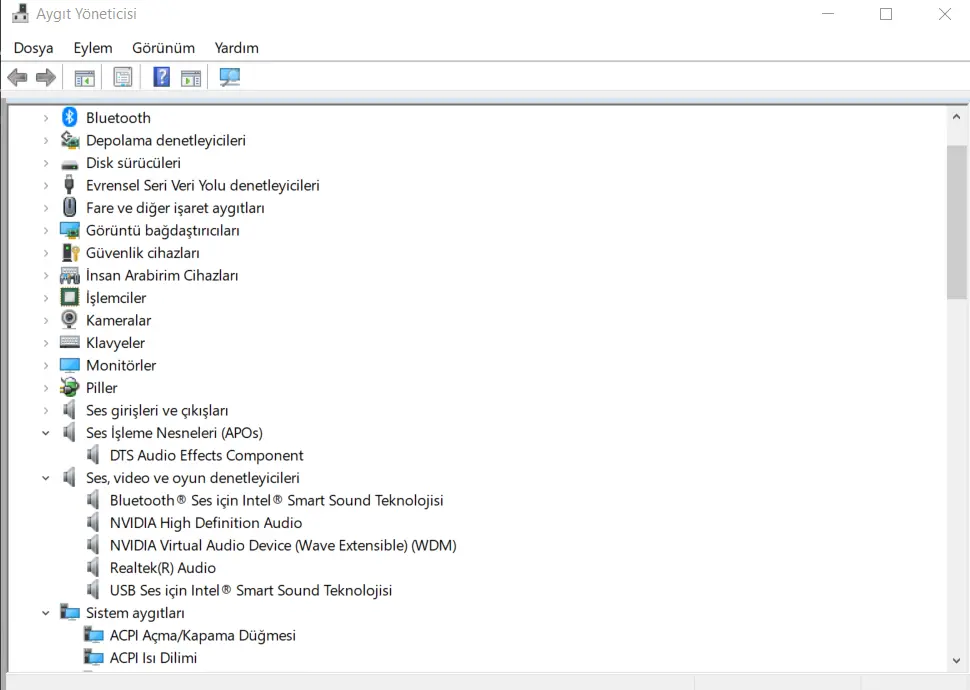Image resolution: width=970 pixels, height=690 pixels.
Task: Click the speaker icon for Ses girişleri ve çıkışları
Action: pyautogui.click(x=69, y=410)
